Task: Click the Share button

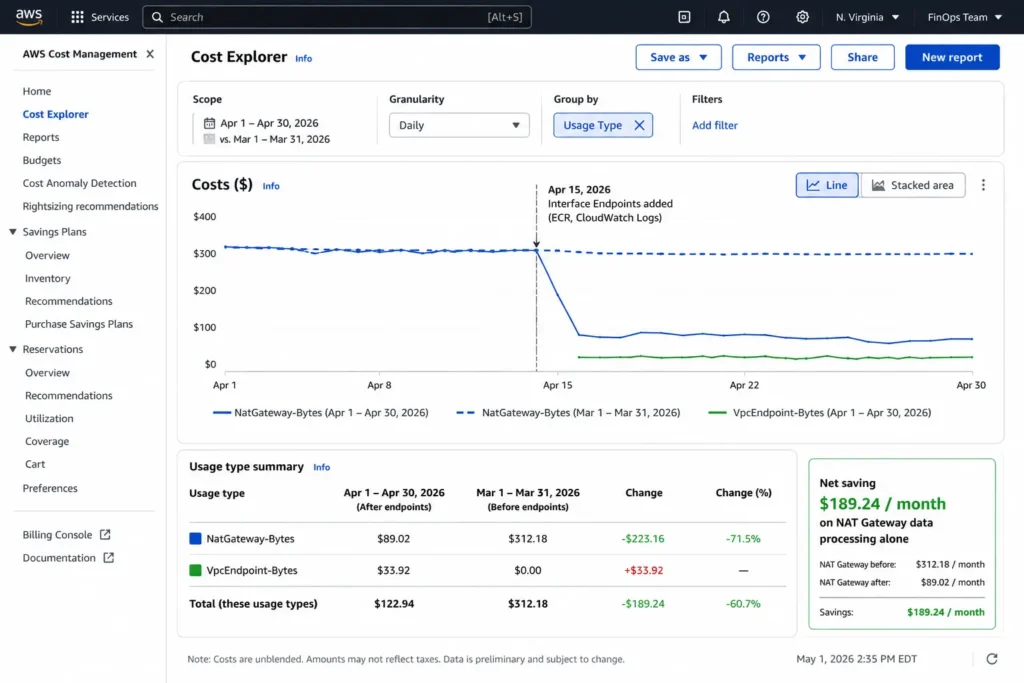Action: pos(862,57)
